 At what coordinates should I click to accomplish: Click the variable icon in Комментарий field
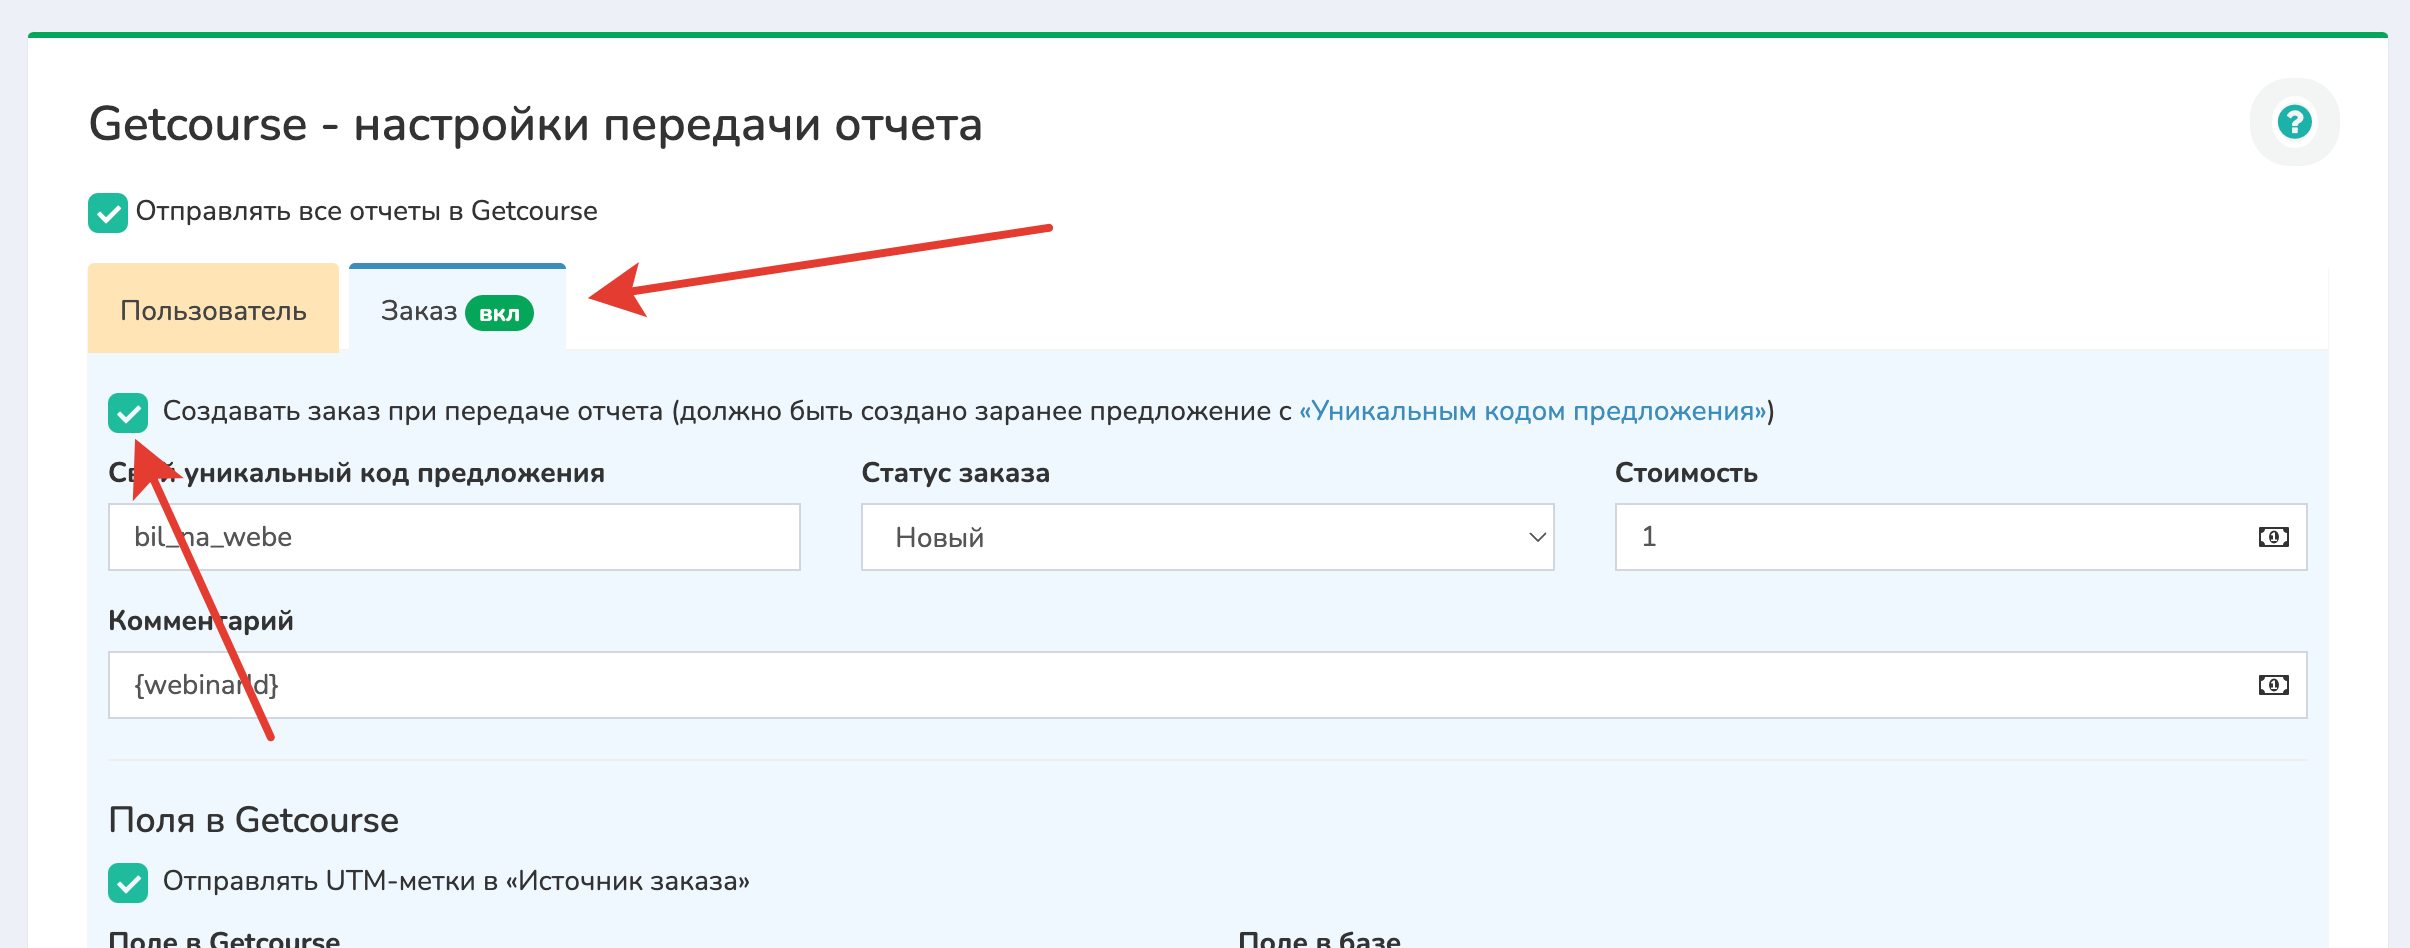coord(2273,685)
